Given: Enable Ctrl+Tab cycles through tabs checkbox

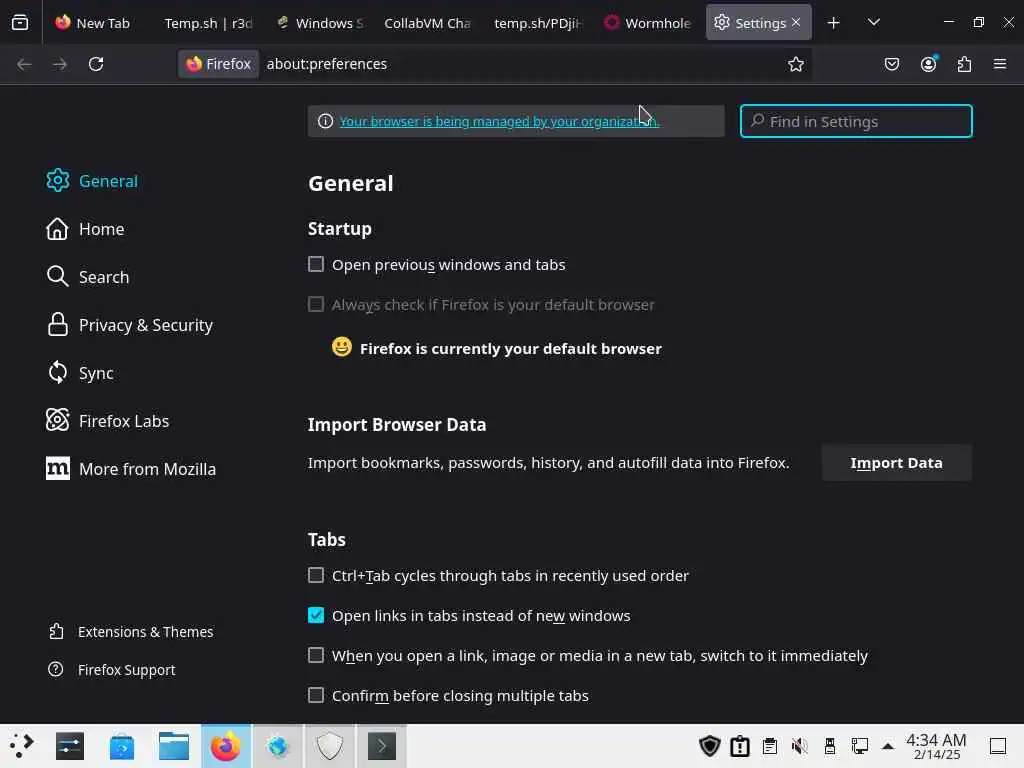Looking at the screenshot, I should 315,575.
